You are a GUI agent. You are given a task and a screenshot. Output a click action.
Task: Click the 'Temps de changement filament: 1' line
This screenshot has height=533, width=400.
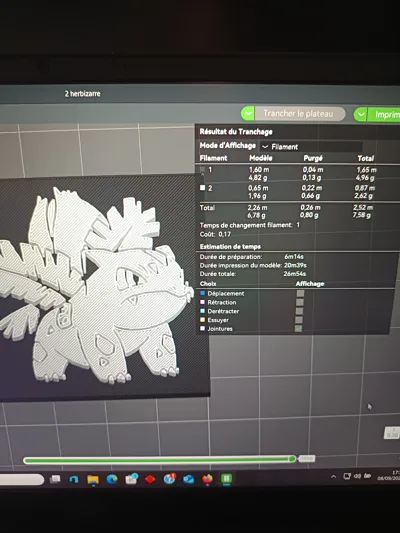pyautogui.click(x=250, y=225)
